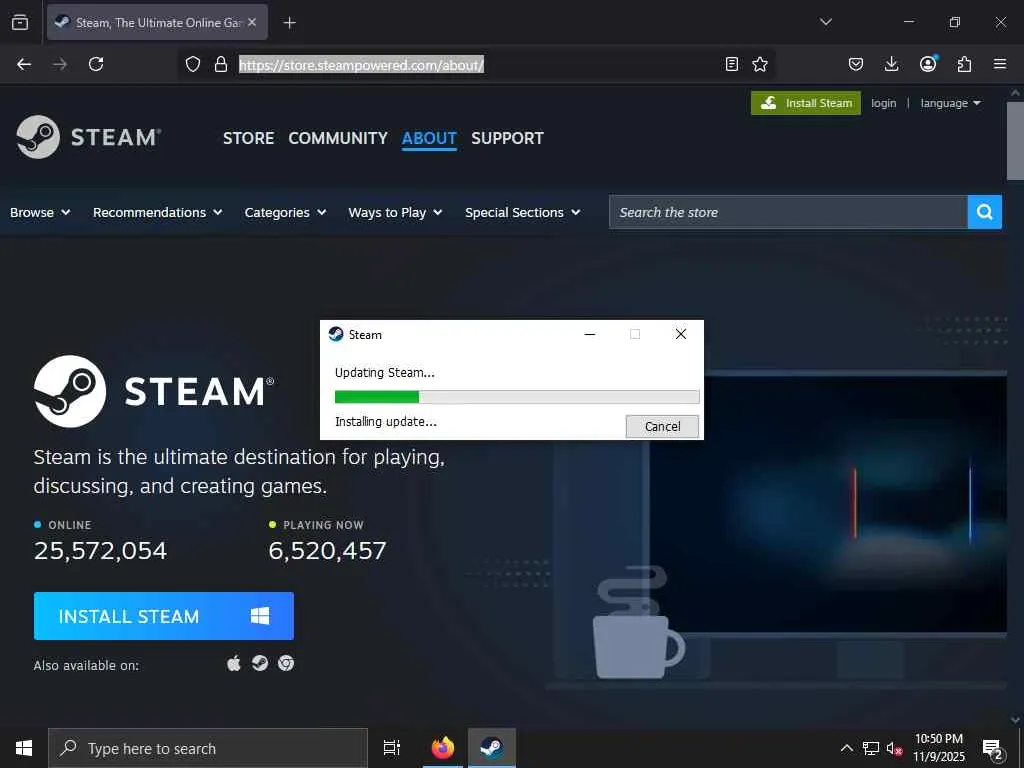Click the Chrome OS platform icon
Image resolution: width=1024 pixels, height=768 pixels.
(x=286, y=664)
